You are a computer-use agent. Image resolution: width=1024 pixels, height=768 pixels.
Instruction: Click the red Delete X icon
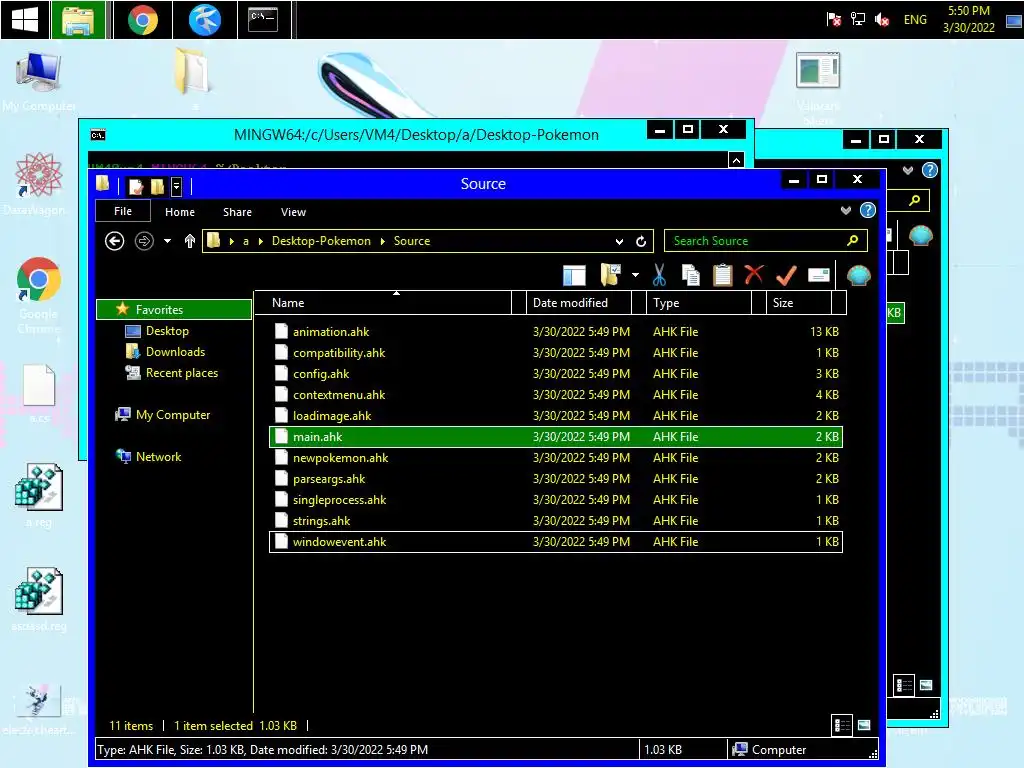(x=754, y=274)
